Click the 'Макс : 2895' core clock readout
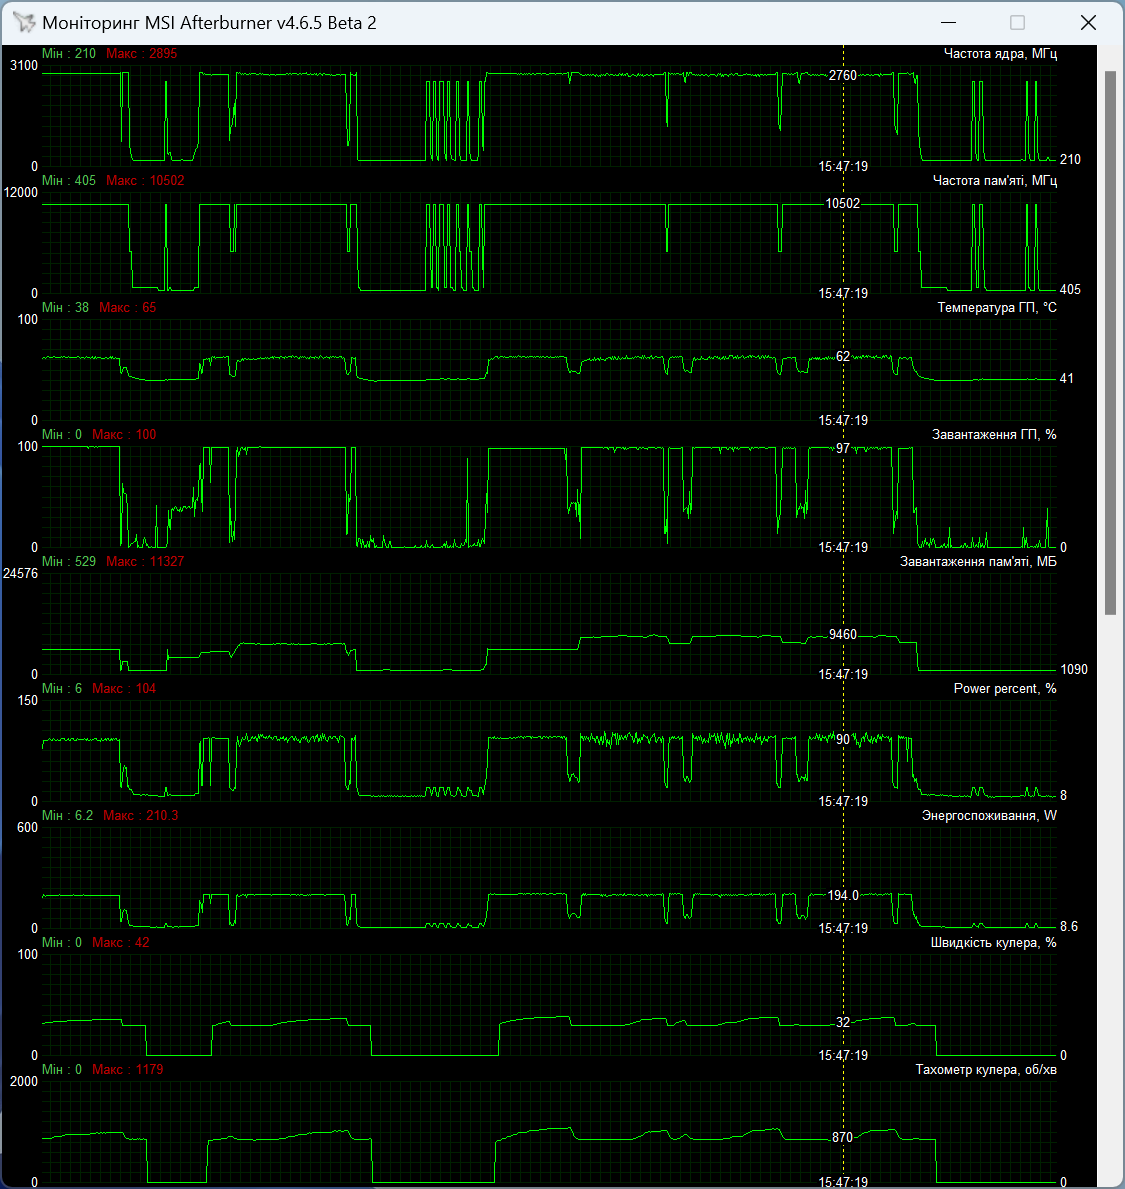 tap(142, 54)
